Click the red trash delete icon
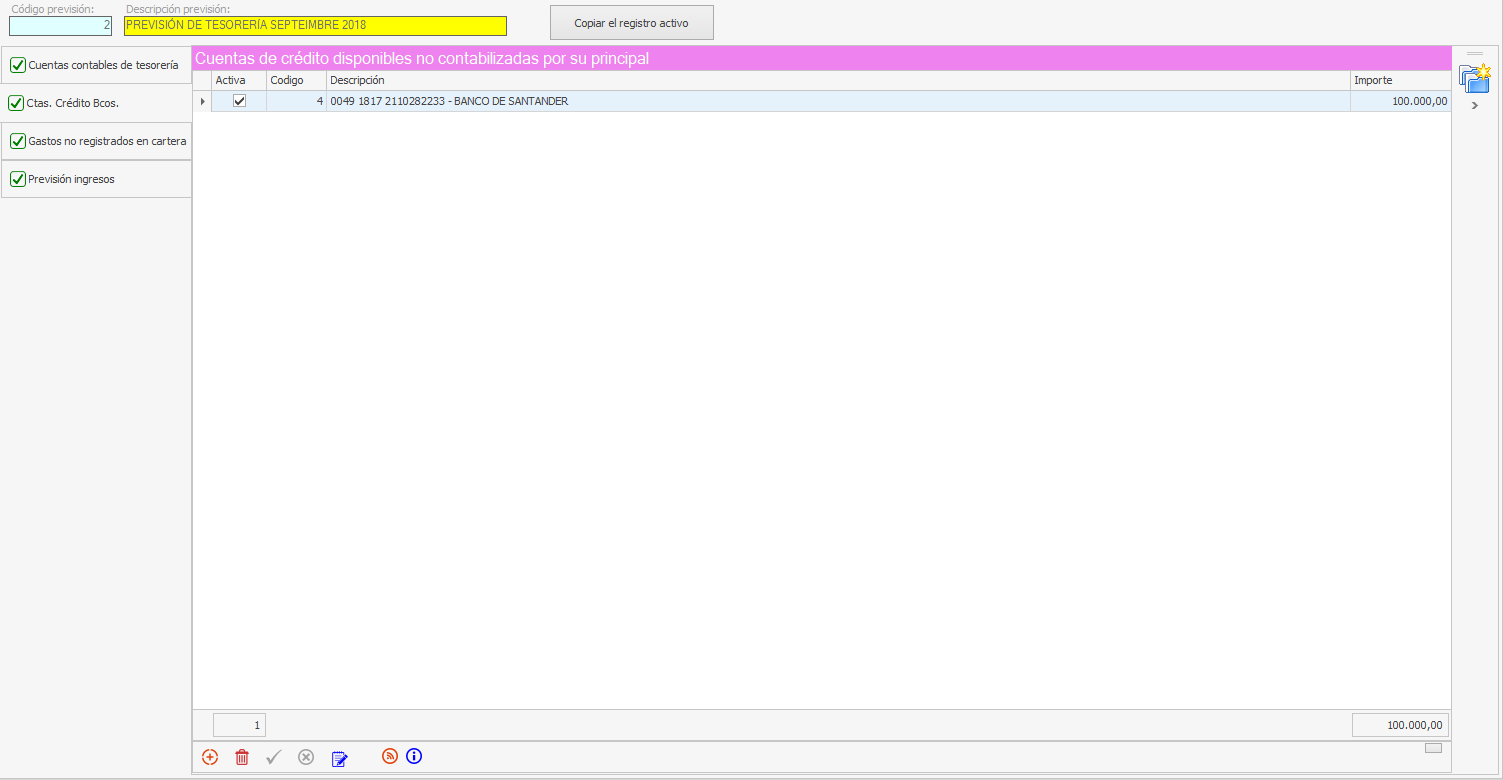 click(242, 758)
